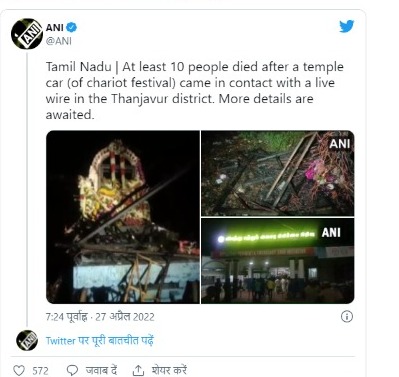Open the tweet info circle icon
This screenshot has height=377, width=399.
(x=347, y=316)
